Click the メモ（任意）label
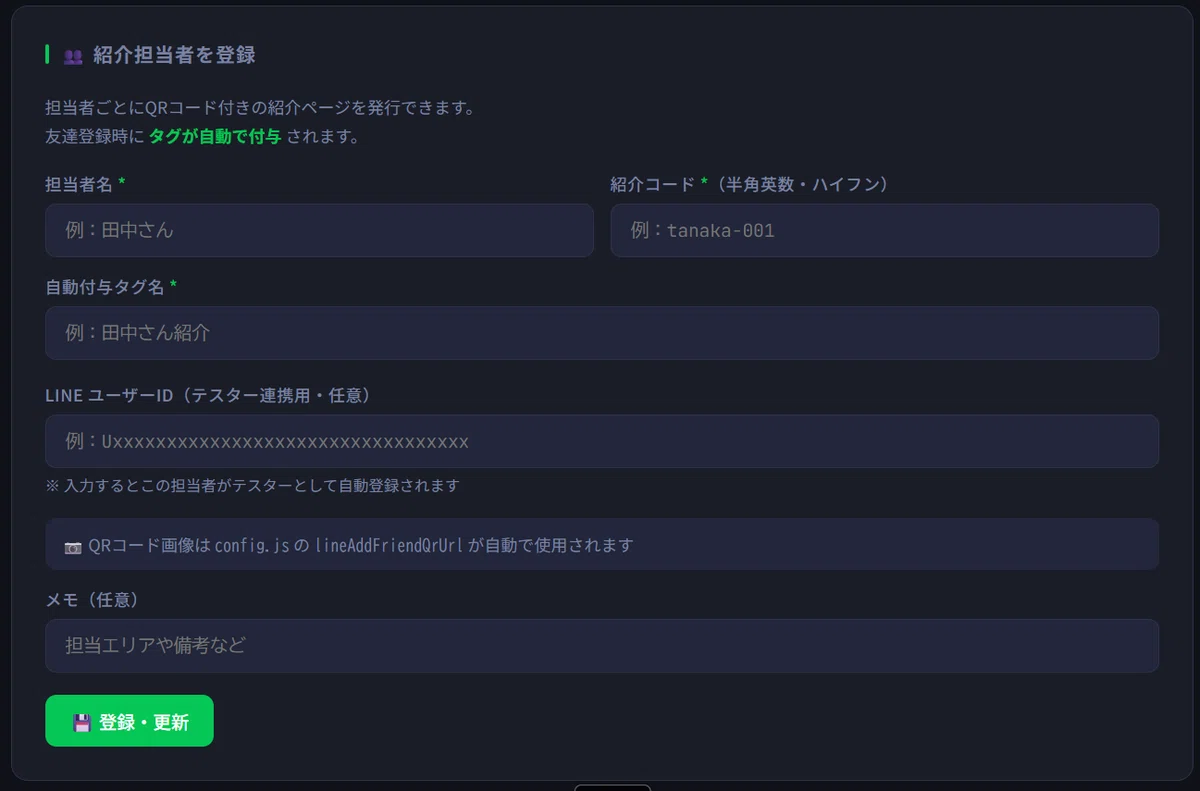 (x=92, y=600)
